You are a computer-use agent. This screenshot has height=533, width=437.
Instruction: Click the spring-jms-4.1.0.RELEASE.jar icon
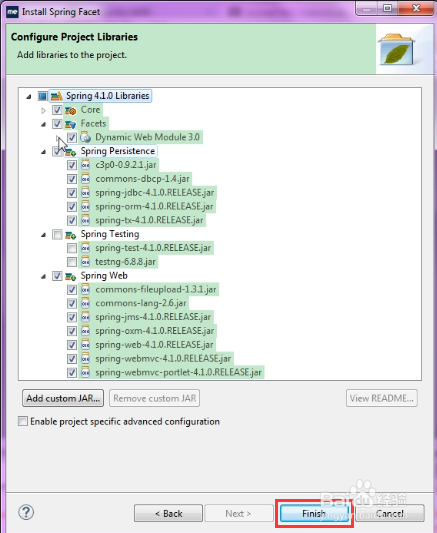(x=85, y=317)
